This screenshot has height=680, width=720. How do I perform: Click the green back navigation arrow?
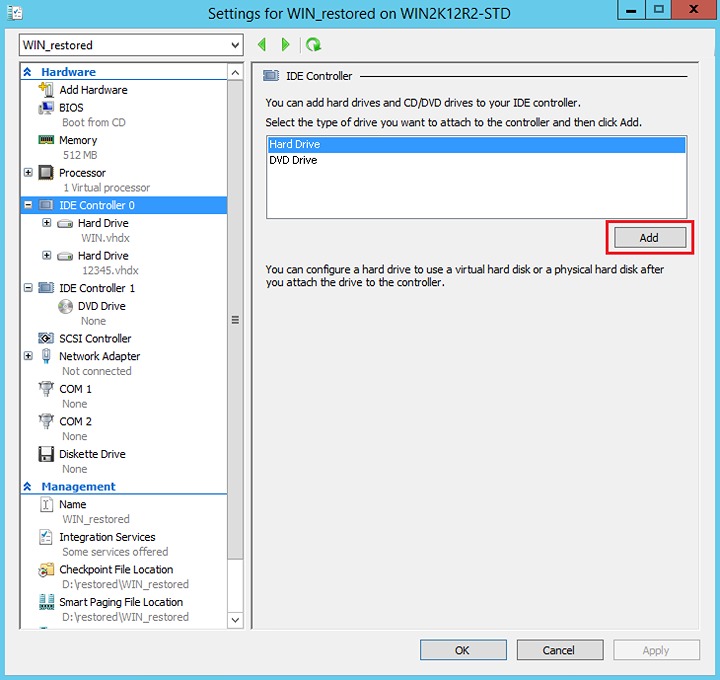(x=262, y=45)
